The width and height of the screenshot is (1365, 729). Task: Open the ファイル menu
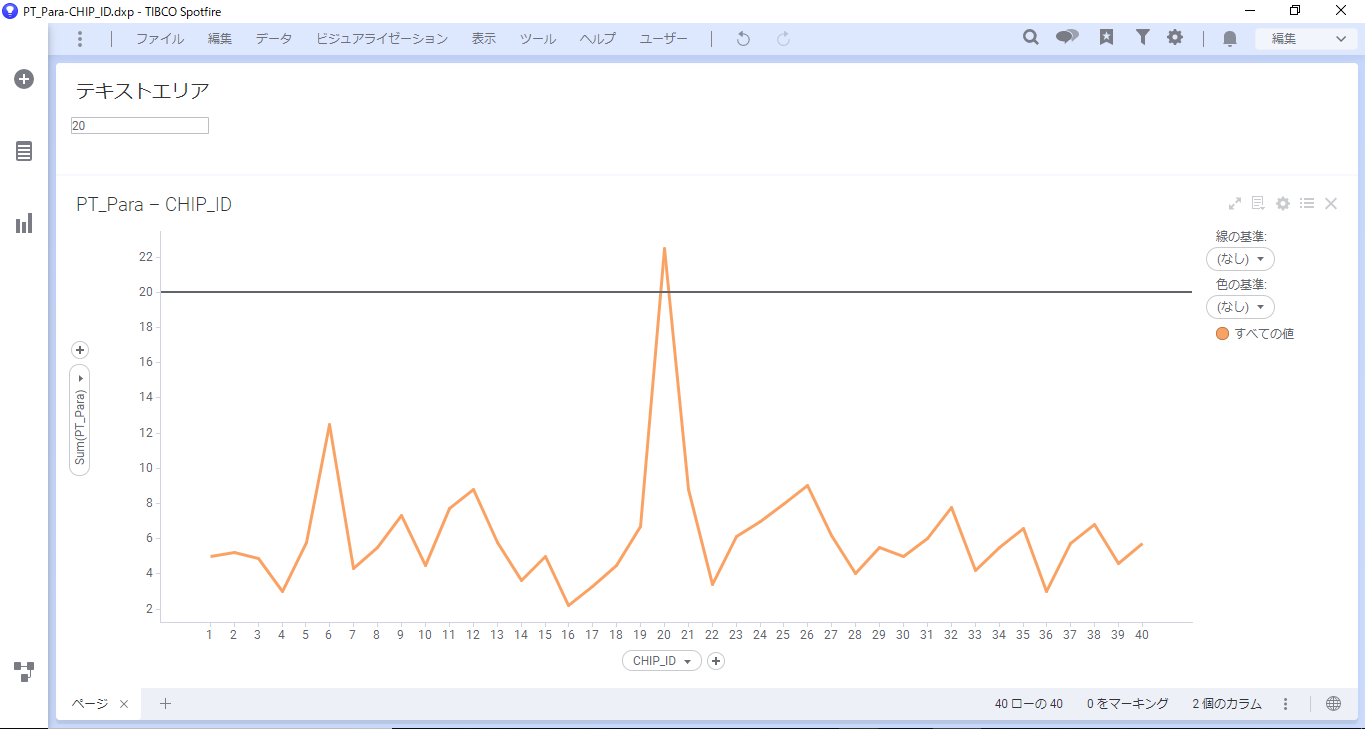coord(160,39)
